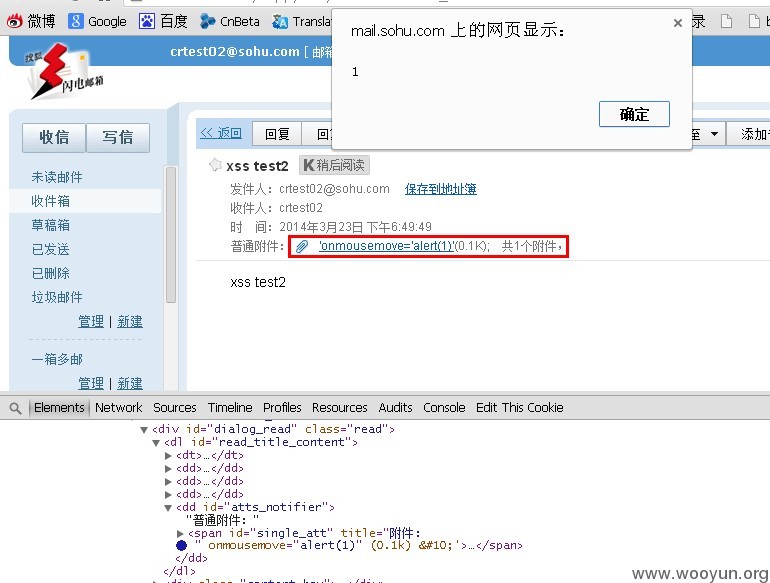This screenshot has width=770, height=583.
Task: Open 未读邮件 unread folder
Action: pos(57,177)
